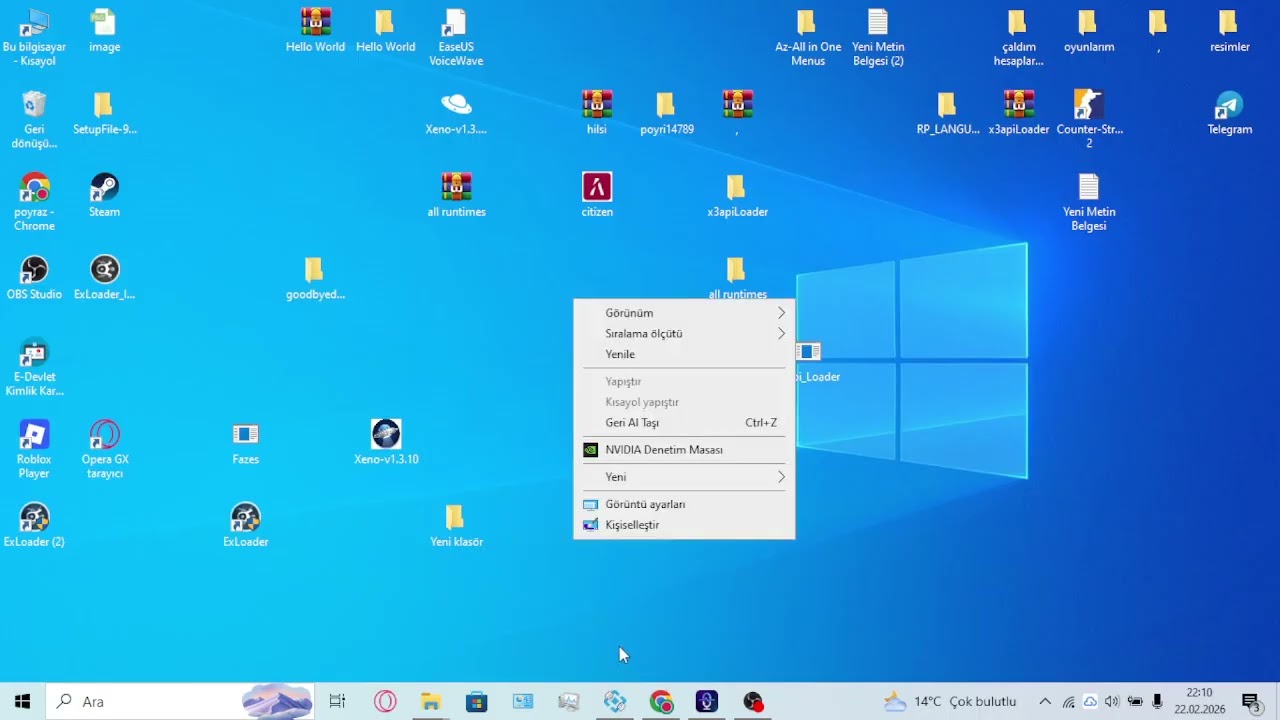Open the notification center
The image size is (1280, 720).
pyautogui.click(x=1250, y=702)
